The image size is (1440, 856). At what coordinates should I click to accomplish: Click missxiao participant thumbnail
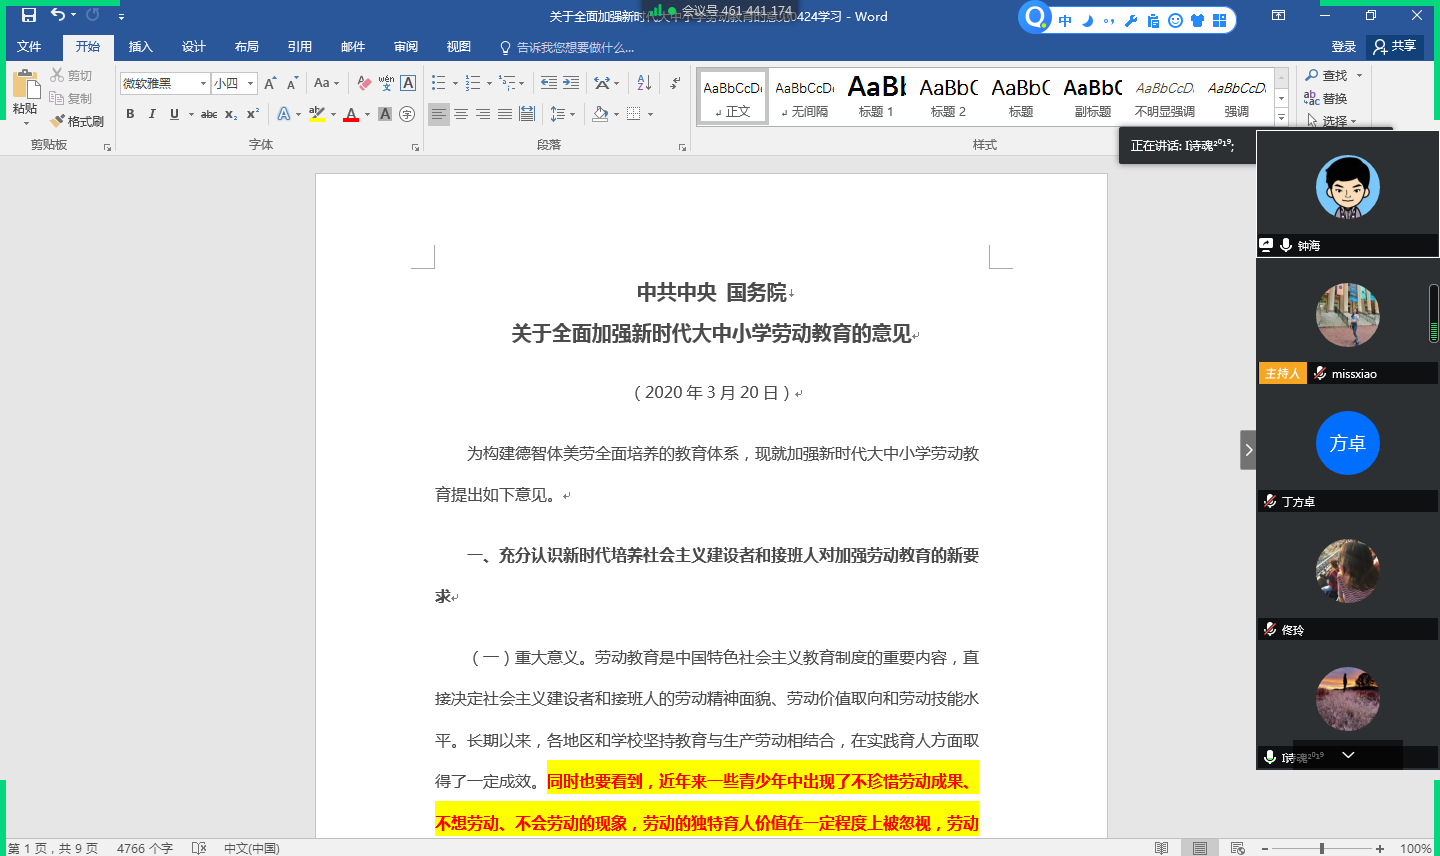pos(1348,322)
